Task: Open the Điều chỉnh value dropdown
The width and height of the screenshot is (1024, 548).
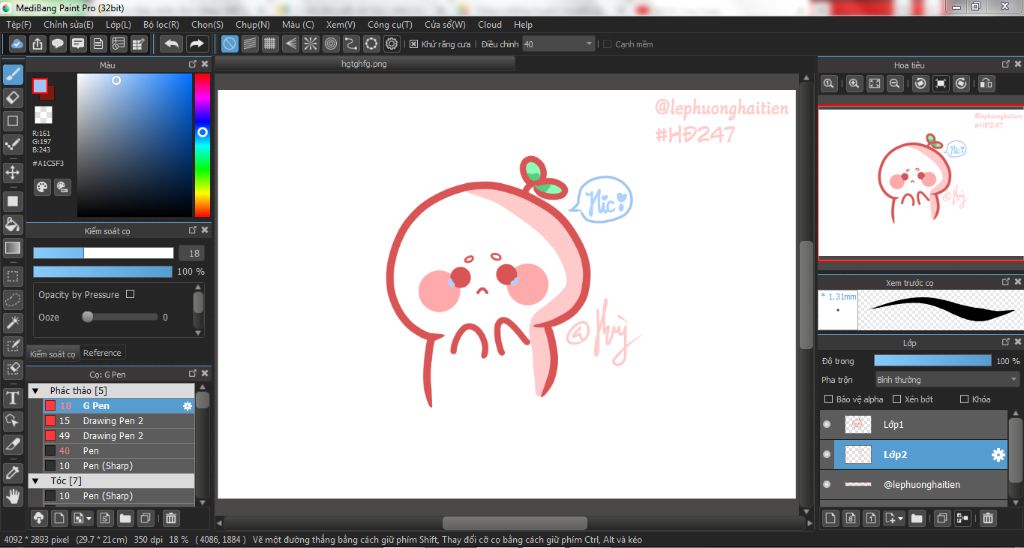Action: pos(588,44)
